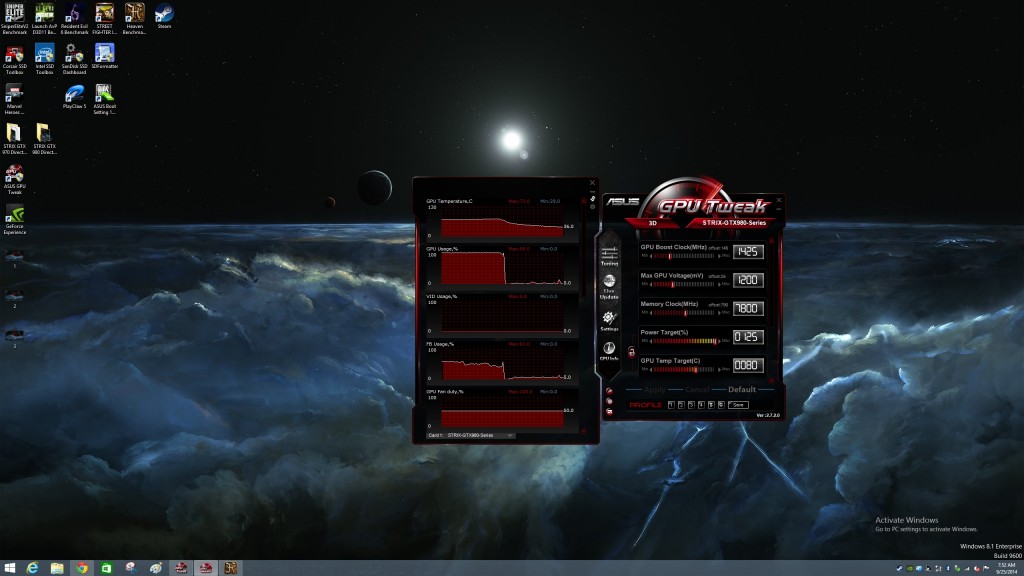
Task: Click the Memory Clock value field 7800
Action: [748, 308]
